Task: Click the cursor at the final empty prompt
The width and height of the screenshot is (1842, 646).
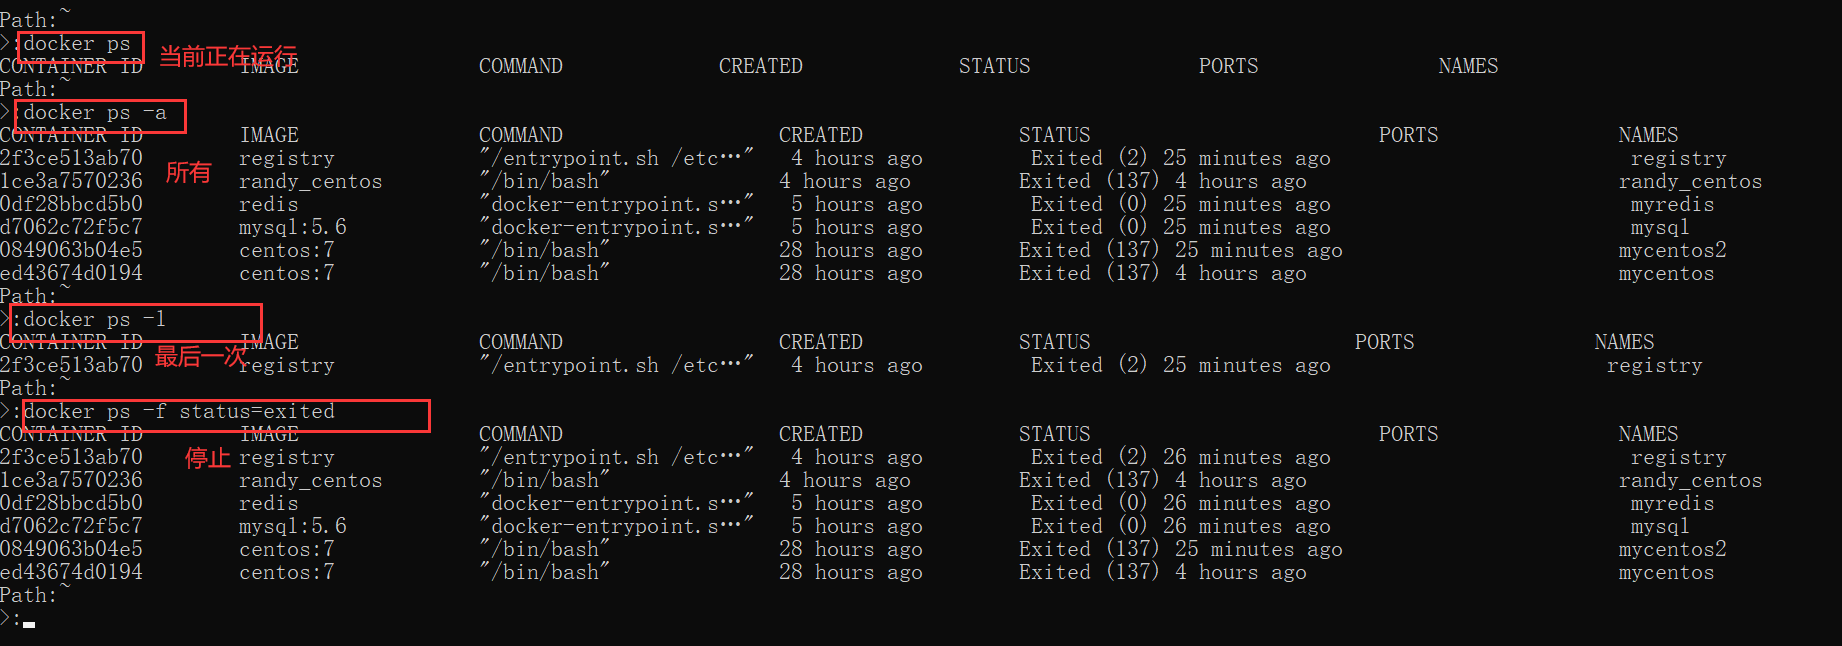Action: pyautogui.click(x=29, y=624)
